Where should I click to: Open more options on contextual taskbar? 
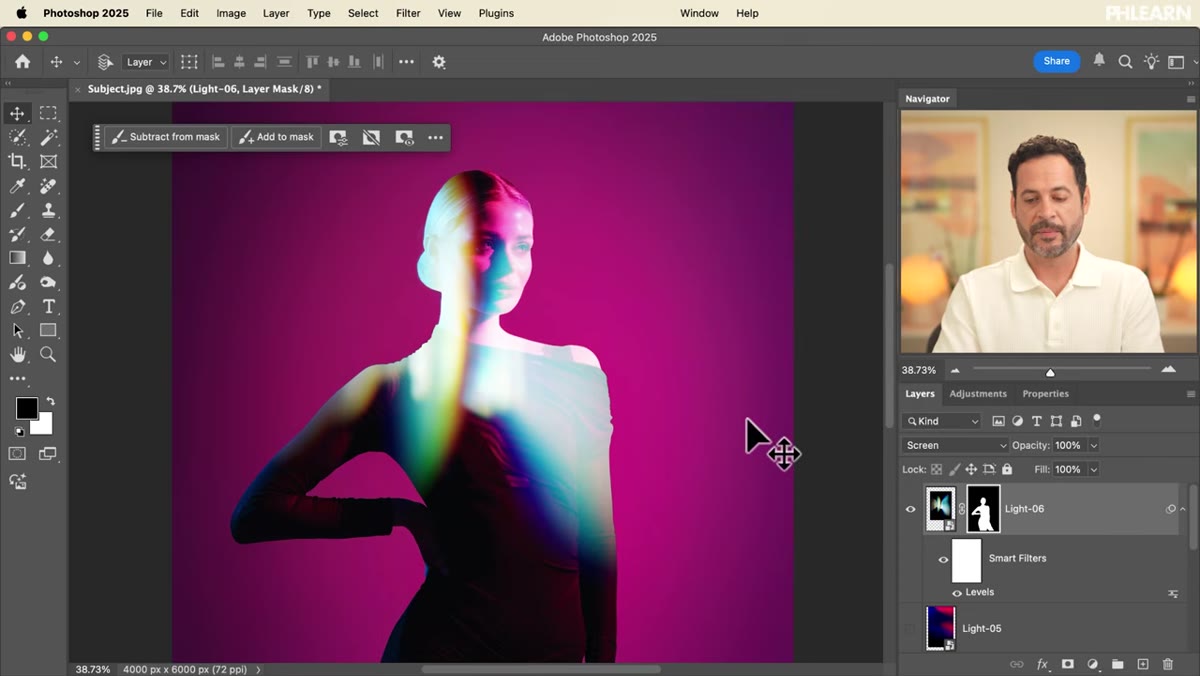pyautogui.click(x=435, y=138)
